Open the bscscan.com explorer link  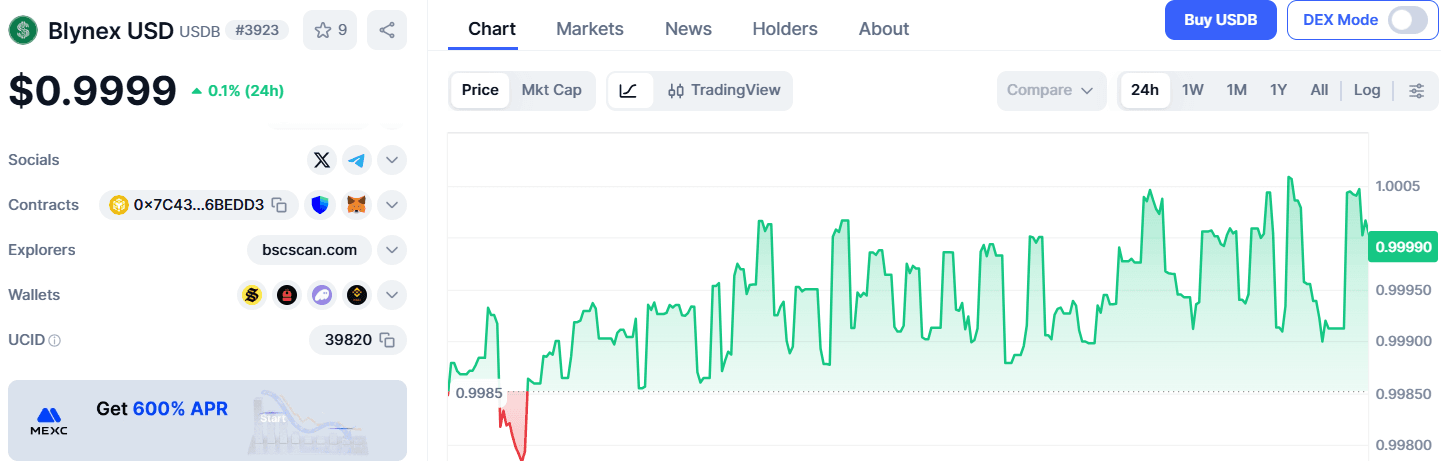point(309,250)
